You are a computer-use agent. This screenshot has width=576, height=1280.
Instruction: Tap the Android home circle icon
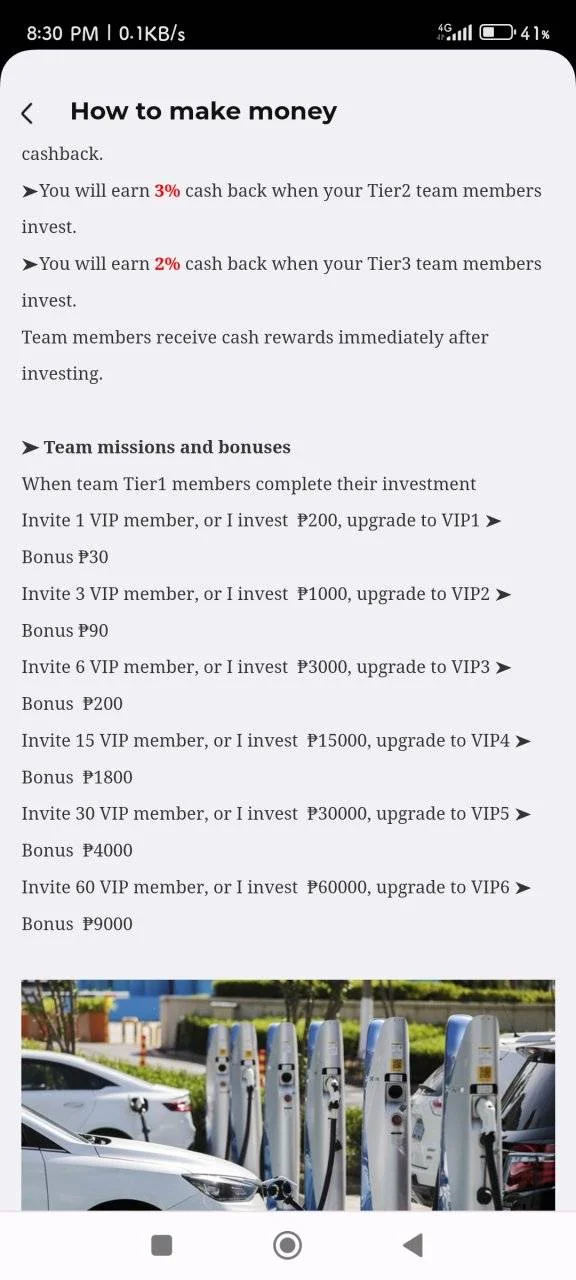coord(288,1245)
